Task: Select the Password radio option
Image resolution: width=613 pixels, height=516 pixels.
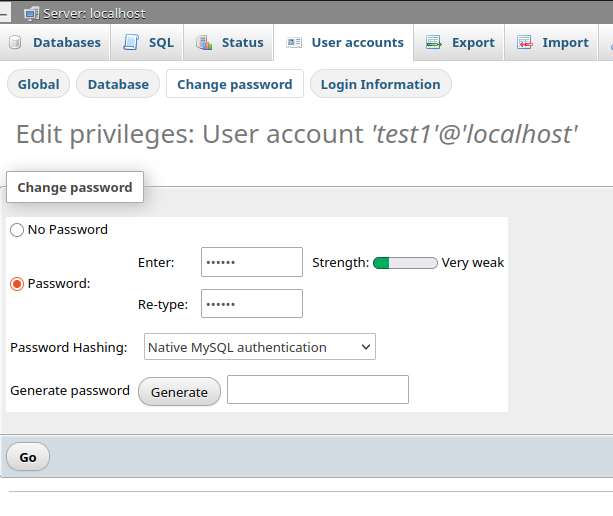Action: coord(17,284)
